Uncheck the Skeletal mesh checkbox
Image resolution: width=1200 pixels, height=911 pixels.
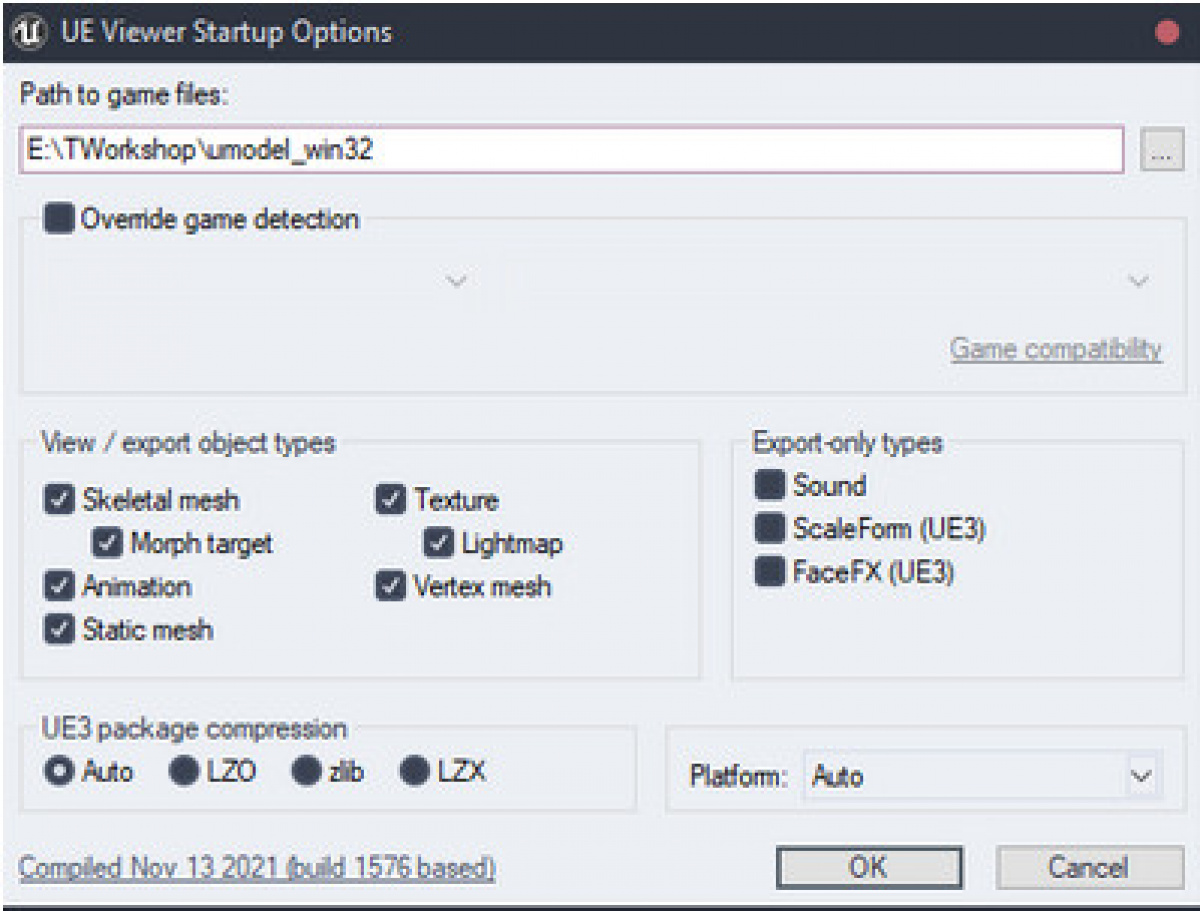tap(59, 499)
